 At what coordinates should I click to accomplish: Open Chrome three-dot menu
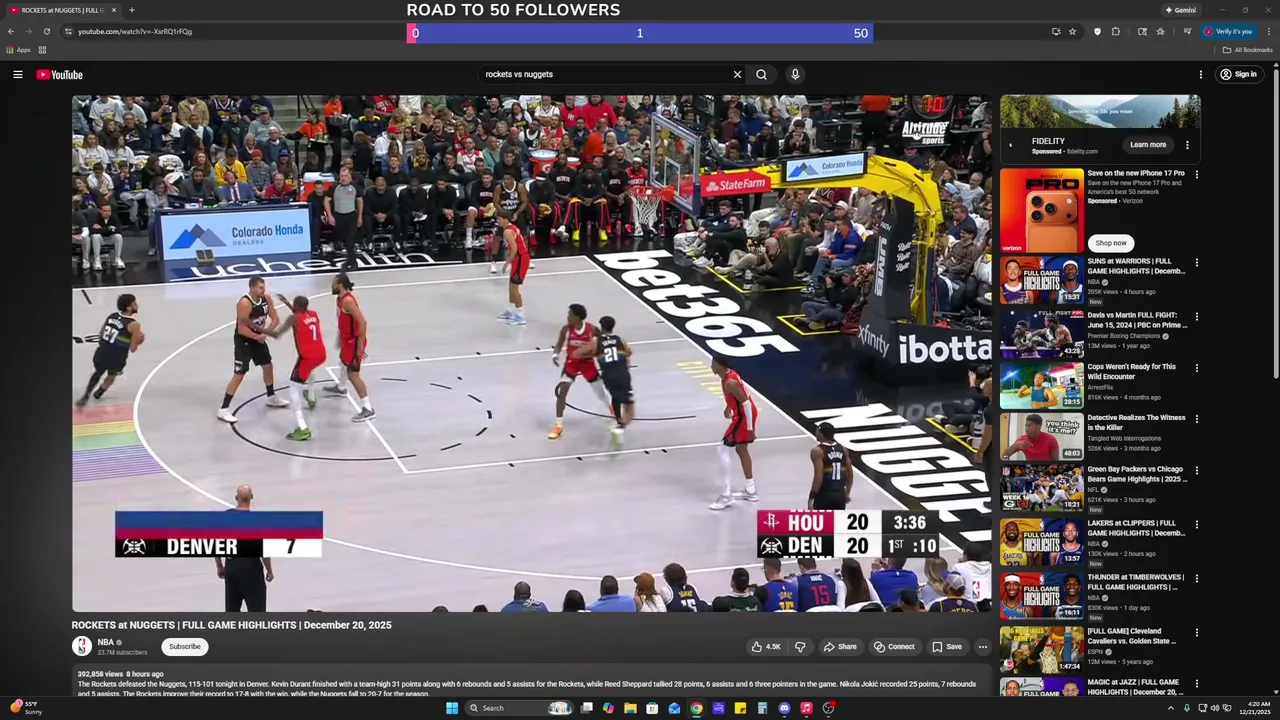[1268, 31]
